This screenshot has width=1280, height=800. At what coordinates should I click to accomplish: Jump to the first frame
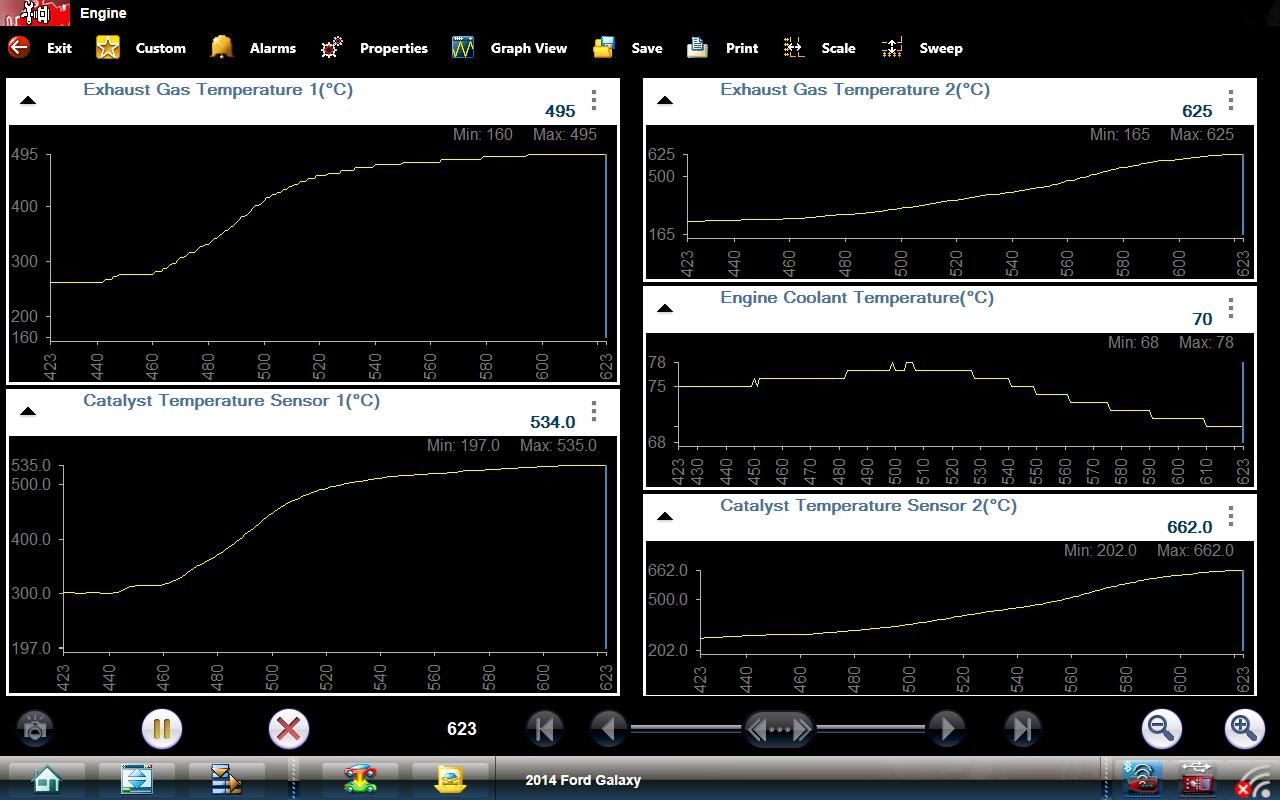[x=544, y=729]
